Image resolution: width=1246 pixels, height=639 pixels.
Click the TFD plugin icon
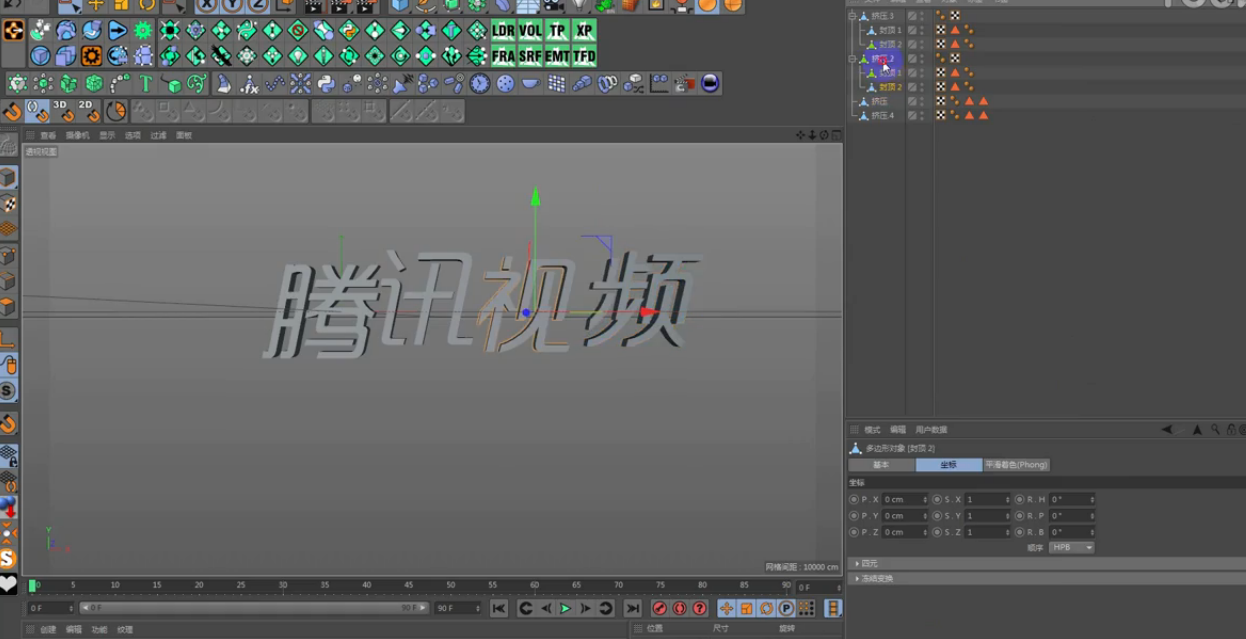coord(584,56)
